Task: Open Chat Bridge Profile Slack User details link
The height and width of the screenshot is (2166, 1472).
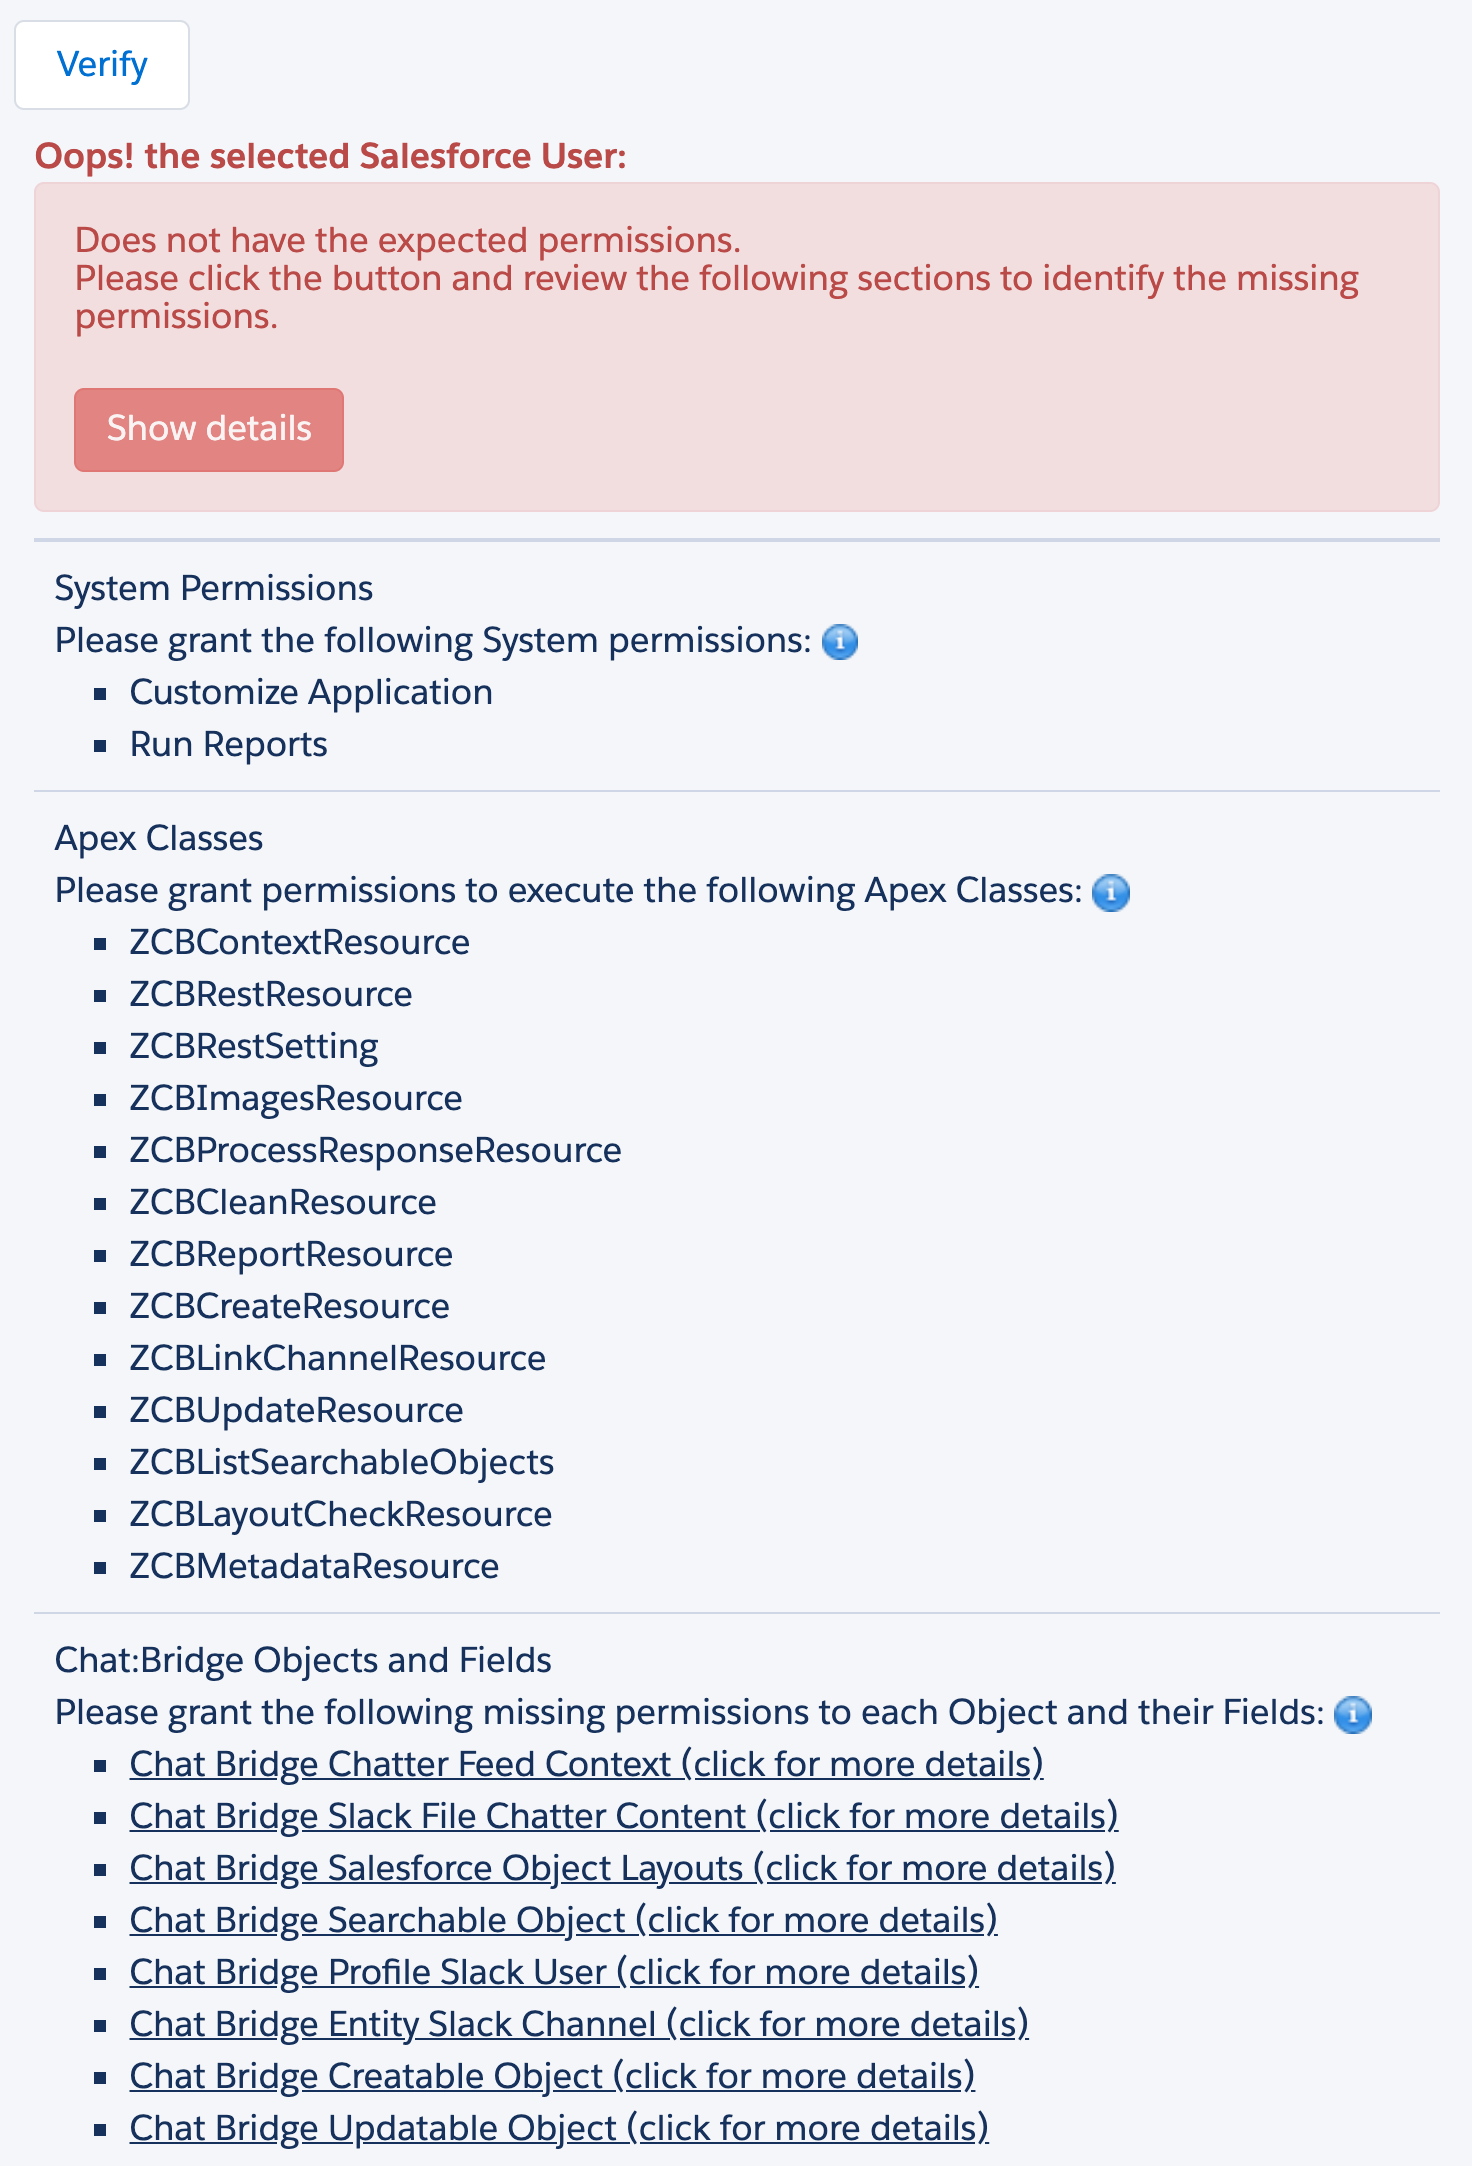Action: tap(553, 1973)
